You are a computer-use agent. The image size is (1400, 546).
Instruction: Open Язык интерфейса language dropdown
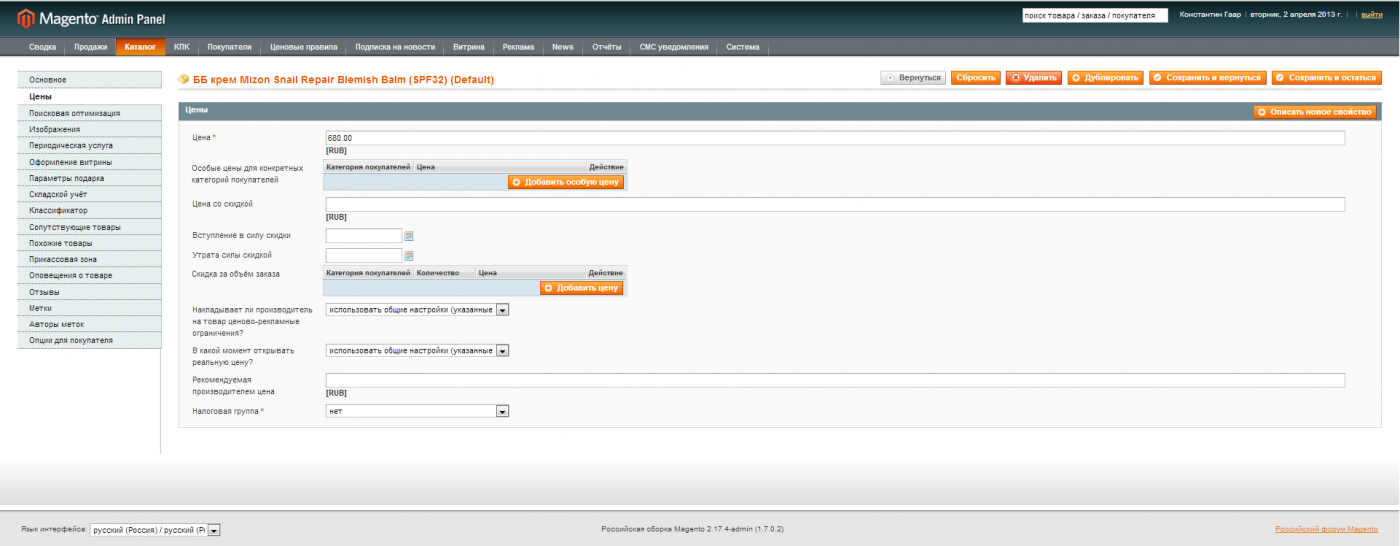click(x=155, y=530)
